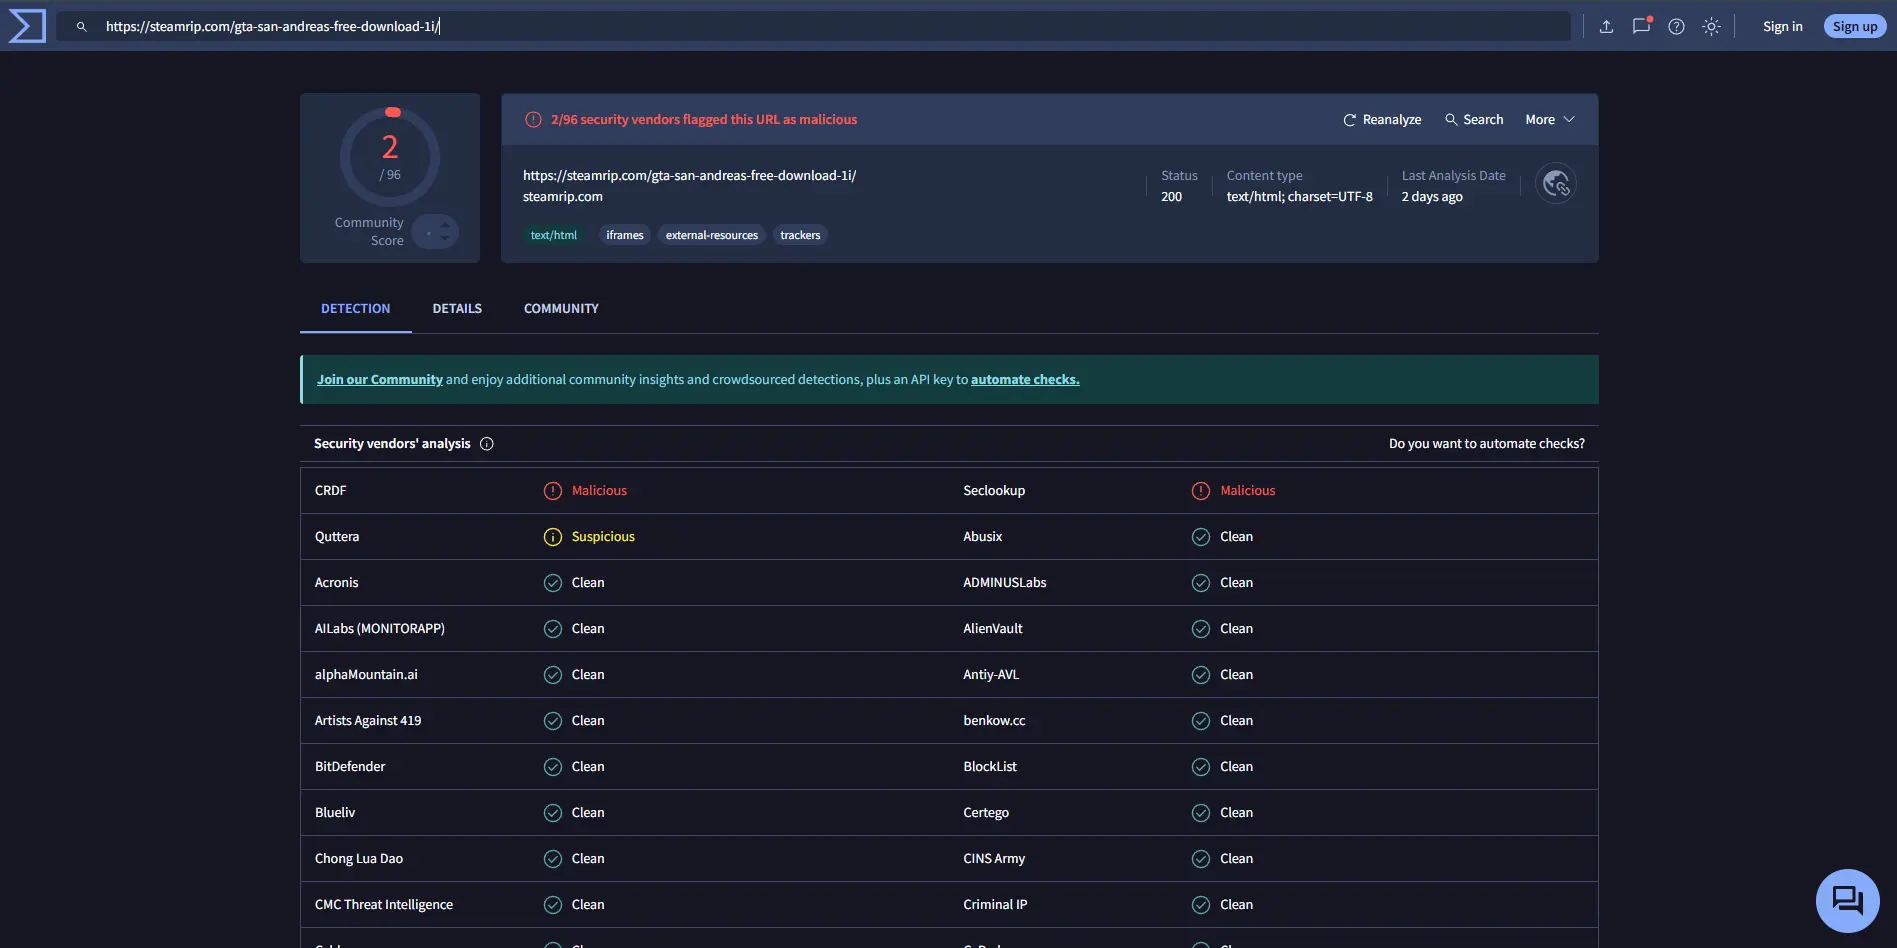Click the steamrip.com domain text
The height and width of the screenshot is (948, 1897).
coord(563,197)
